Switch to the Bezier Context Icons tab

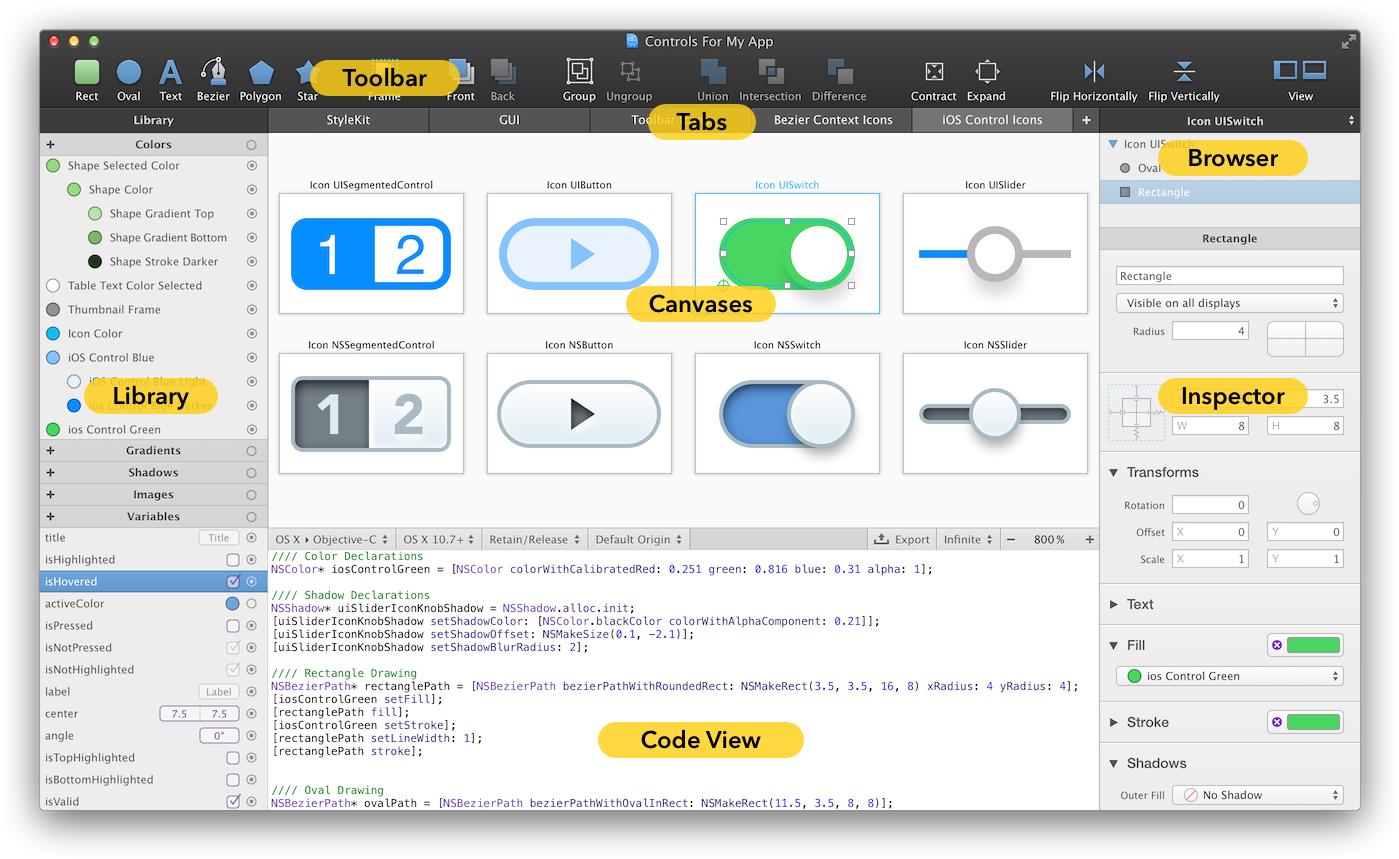(832, 119)
